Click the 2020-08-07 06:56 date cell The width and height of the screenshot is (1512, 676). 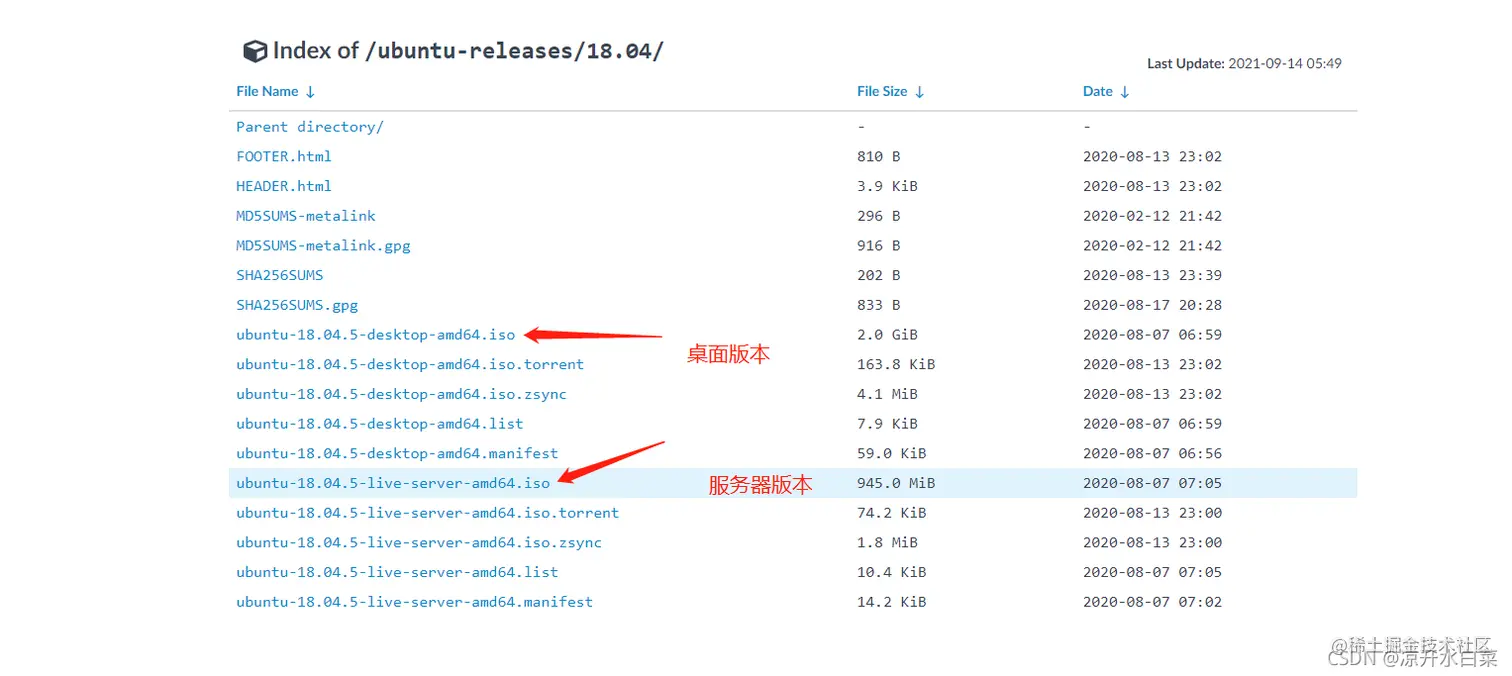tap(1152, 454)
